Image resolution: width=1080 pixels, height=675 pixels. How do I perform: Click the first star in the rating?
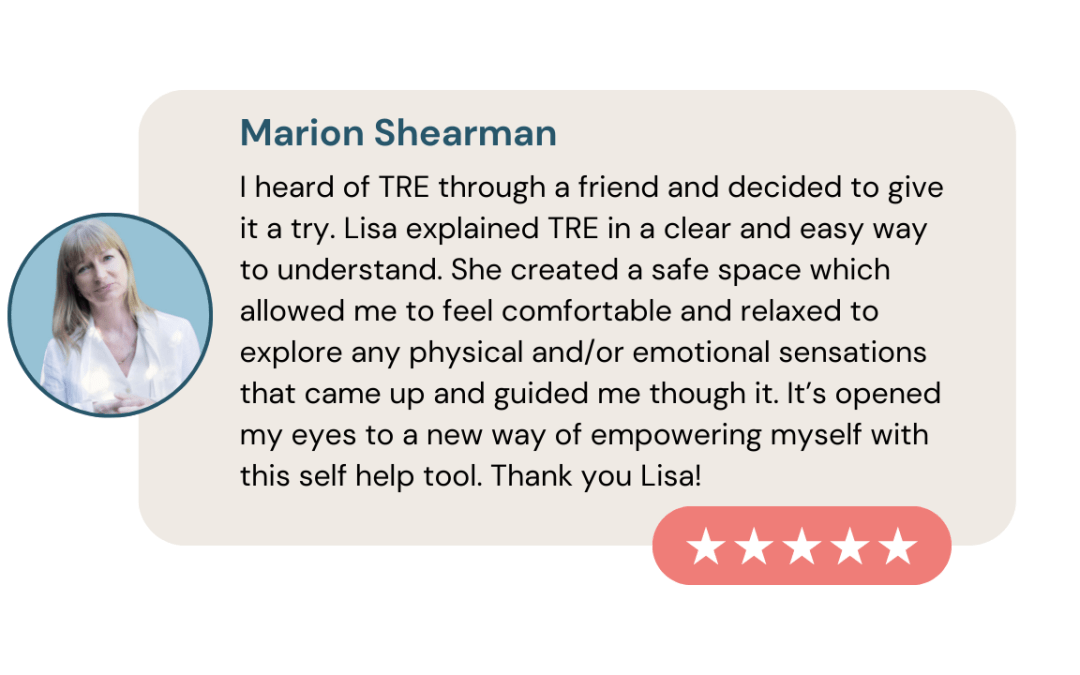[706, 546]
